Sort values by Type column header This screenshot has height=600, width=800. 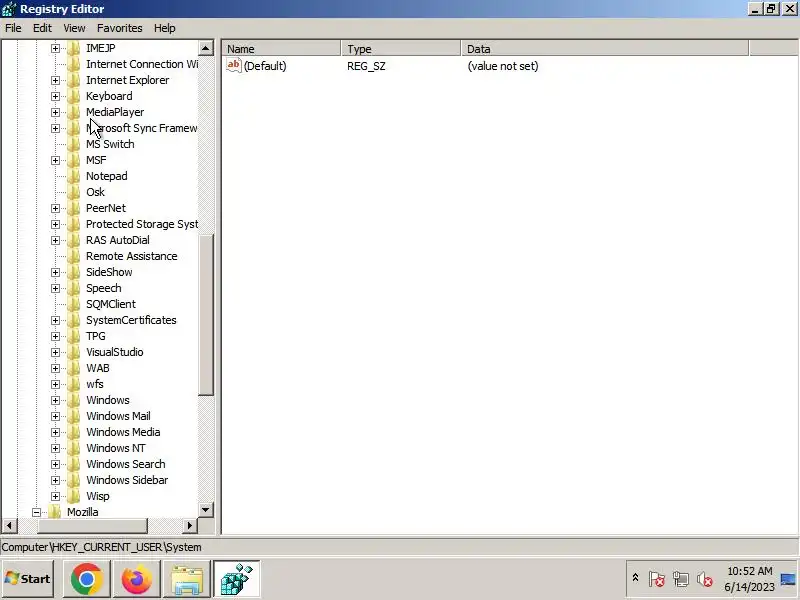pos(401,49)
